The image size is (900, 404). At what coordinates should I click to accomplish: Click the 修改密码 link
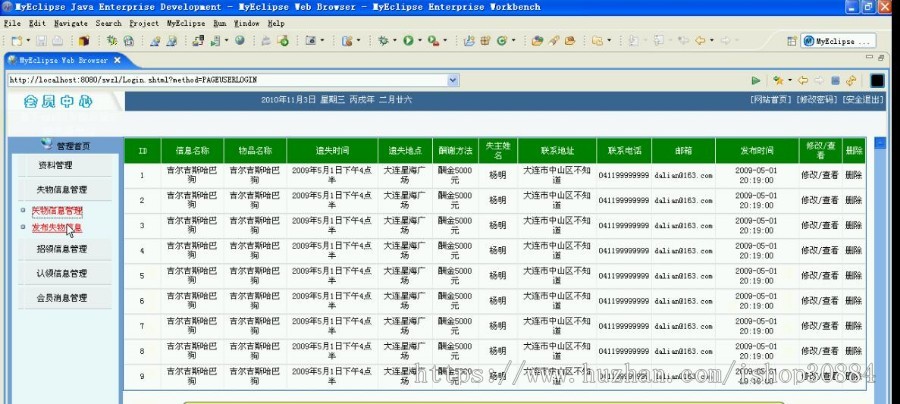(x=816, y=99)
